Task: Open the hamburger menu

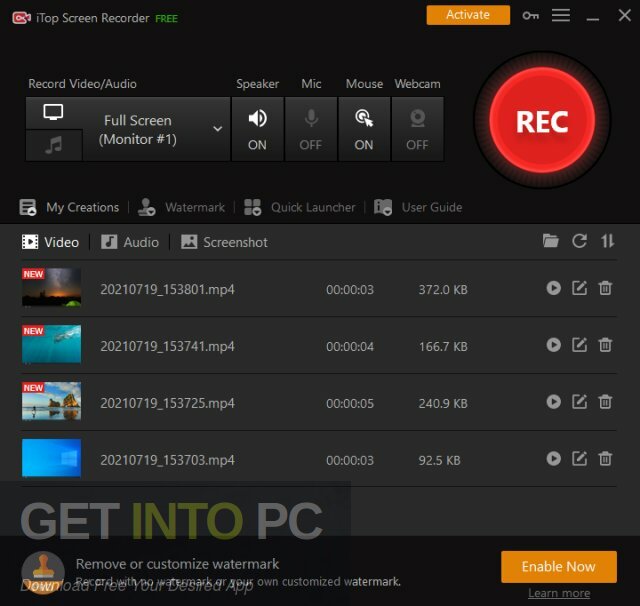Action: (x=561, y=16)
